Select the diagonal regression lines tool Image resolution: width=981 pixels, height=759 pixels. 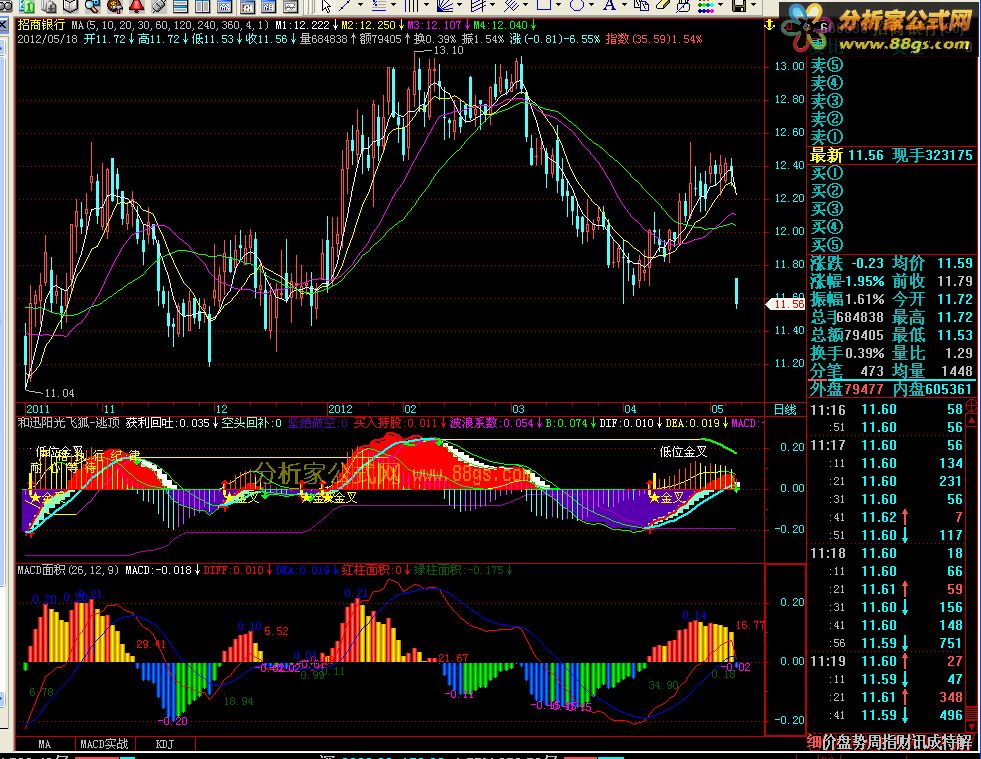511,6
